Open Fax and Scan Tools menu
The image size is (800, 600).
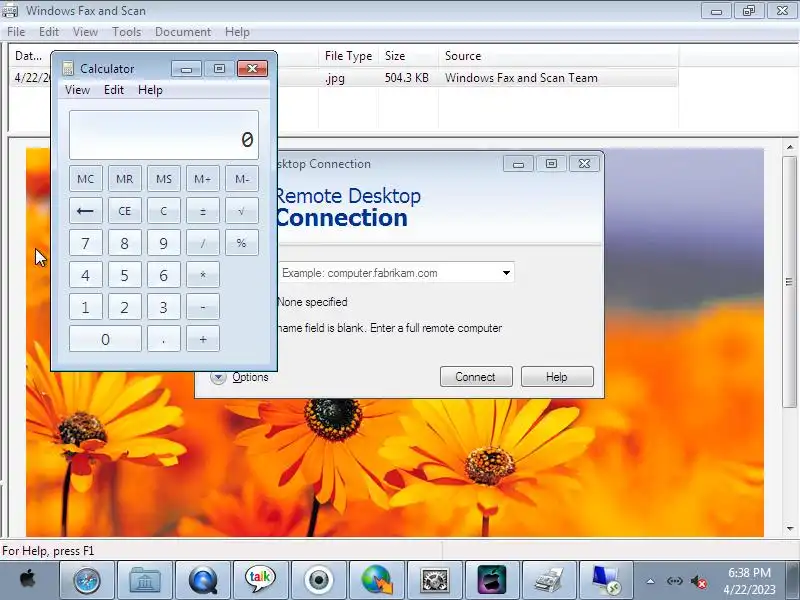pos(127,32)
